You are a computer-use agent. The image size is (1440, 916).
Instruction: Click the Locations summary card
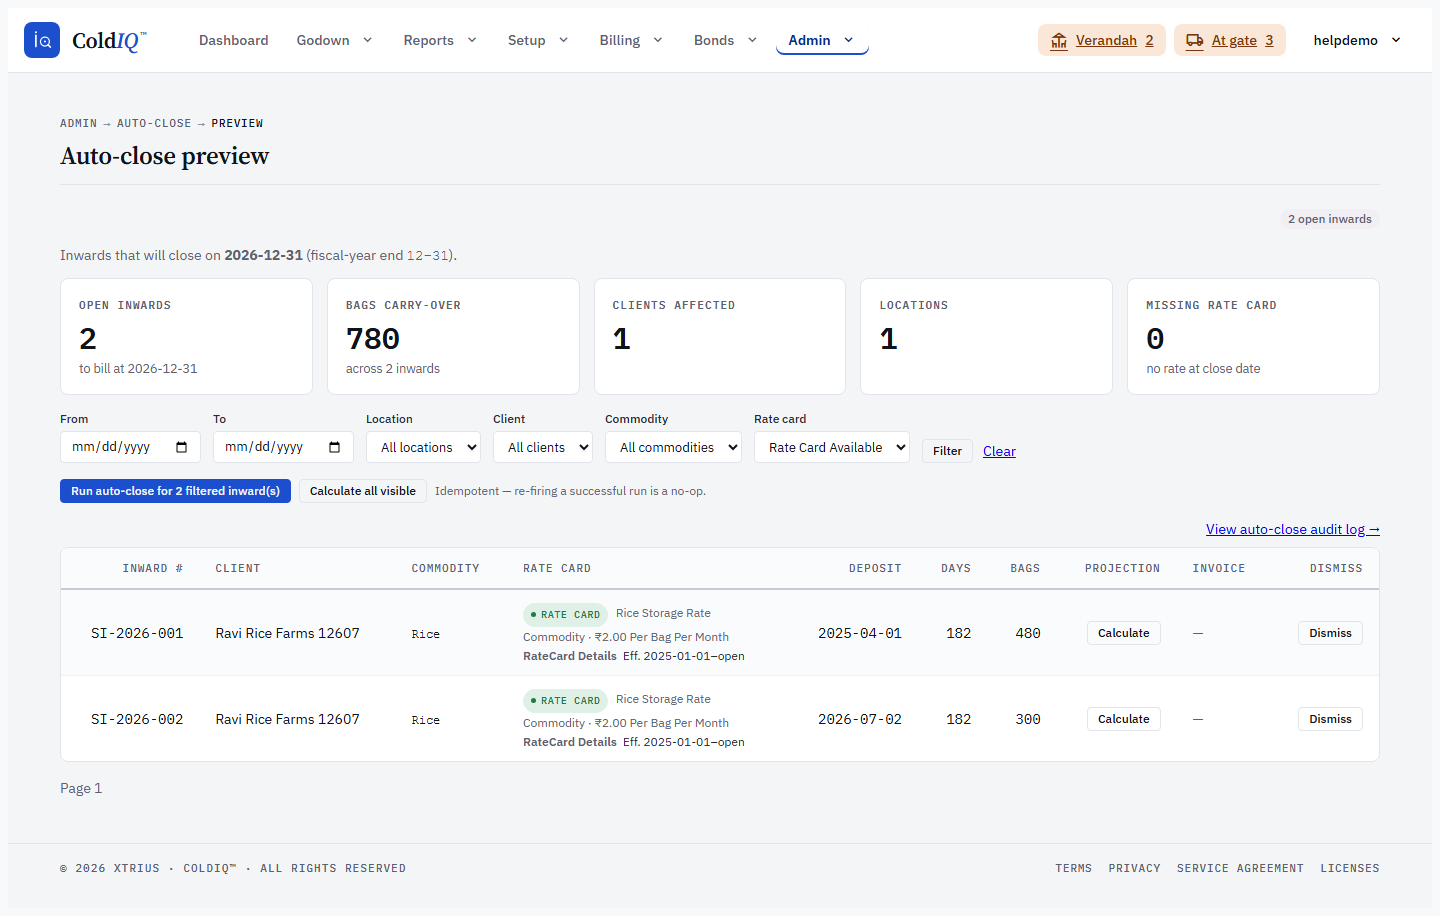(986, 336)
